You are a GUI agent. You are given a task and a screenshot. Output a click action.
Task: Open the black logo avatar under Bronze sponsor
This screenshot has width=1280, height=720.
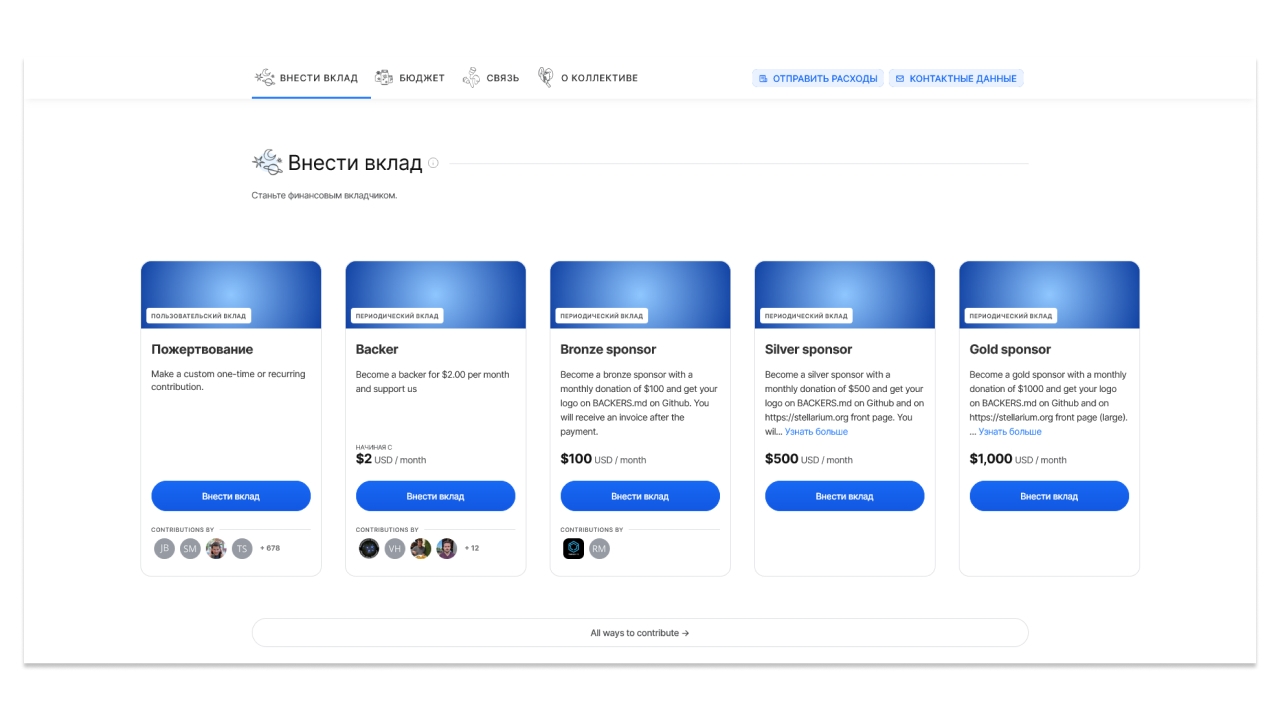573,548
